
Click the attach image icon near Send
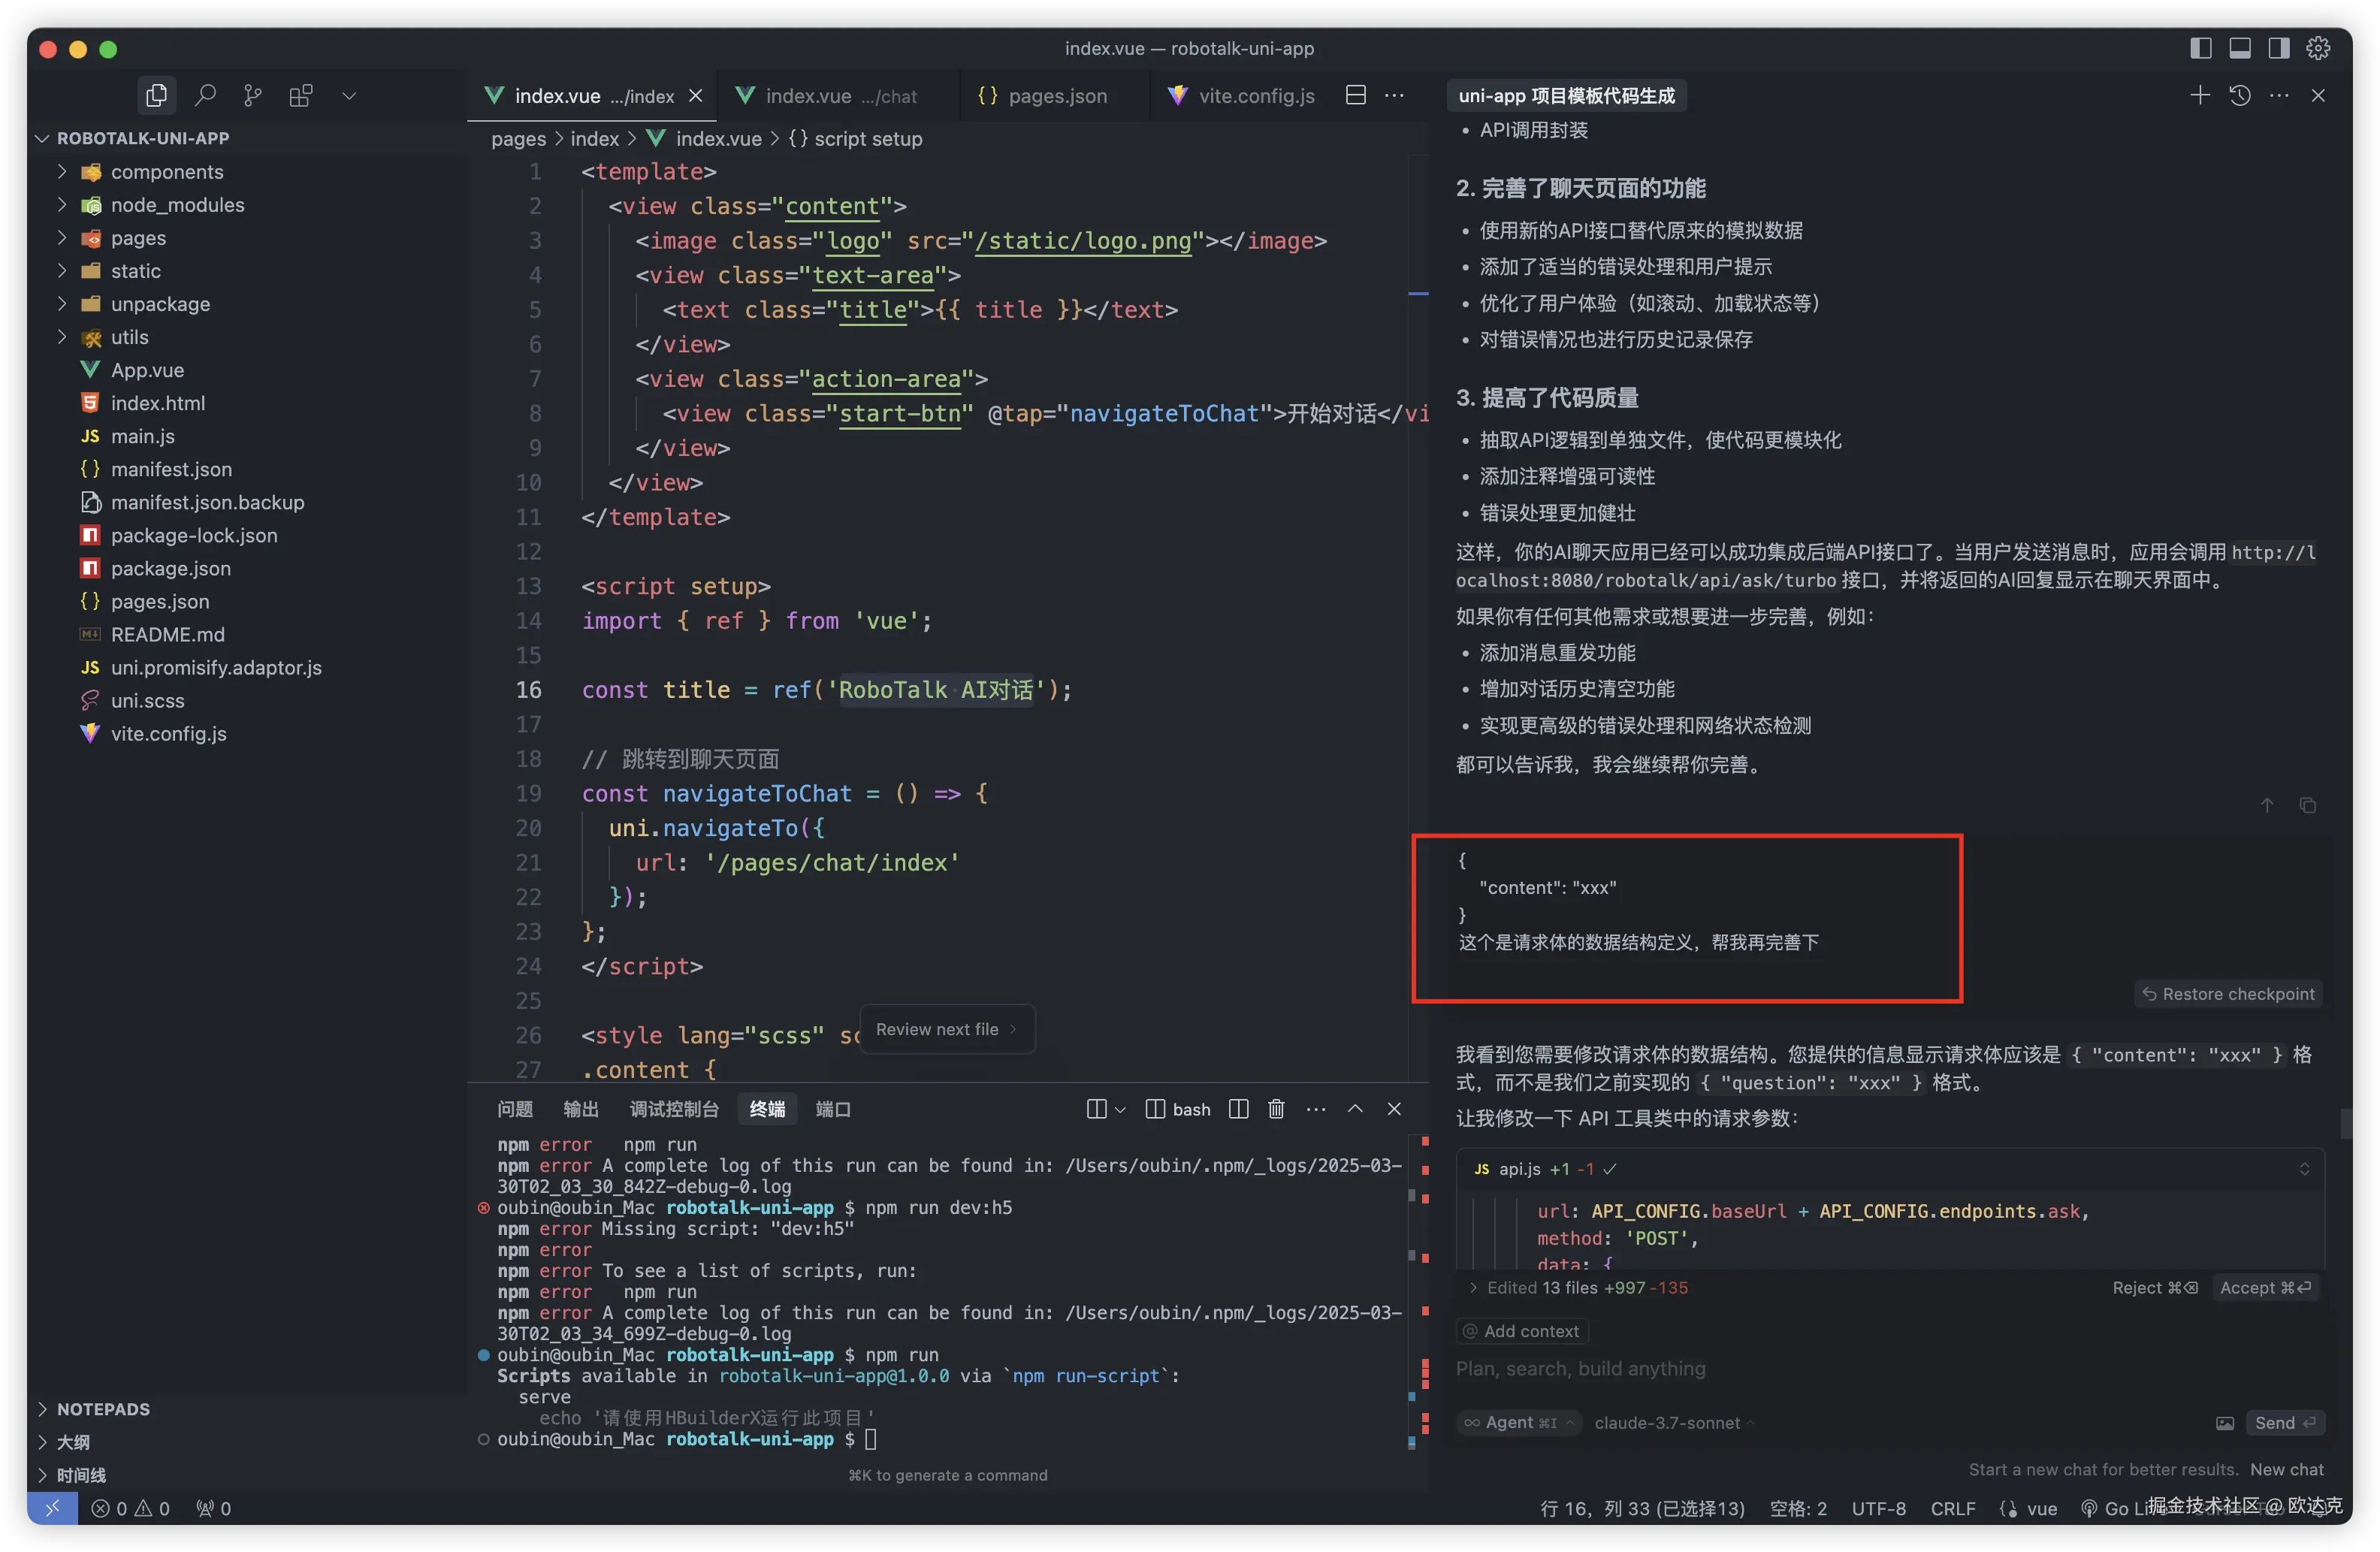pos(2225,1423)
